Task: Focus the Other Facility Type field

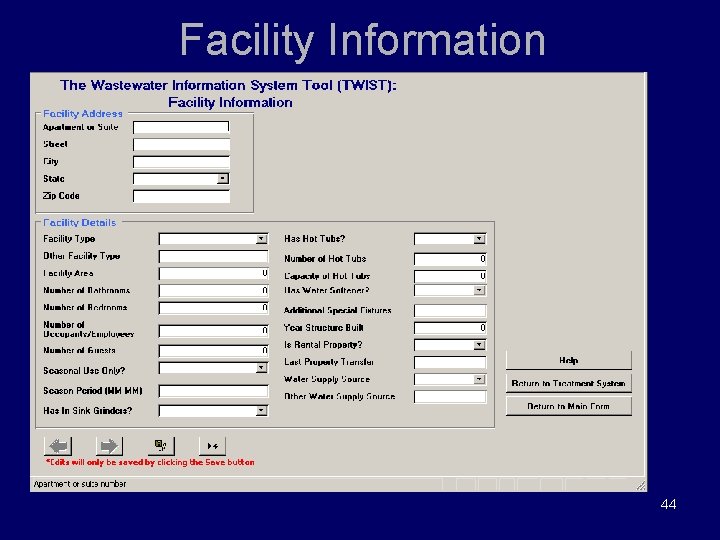Action: (214, 256)
